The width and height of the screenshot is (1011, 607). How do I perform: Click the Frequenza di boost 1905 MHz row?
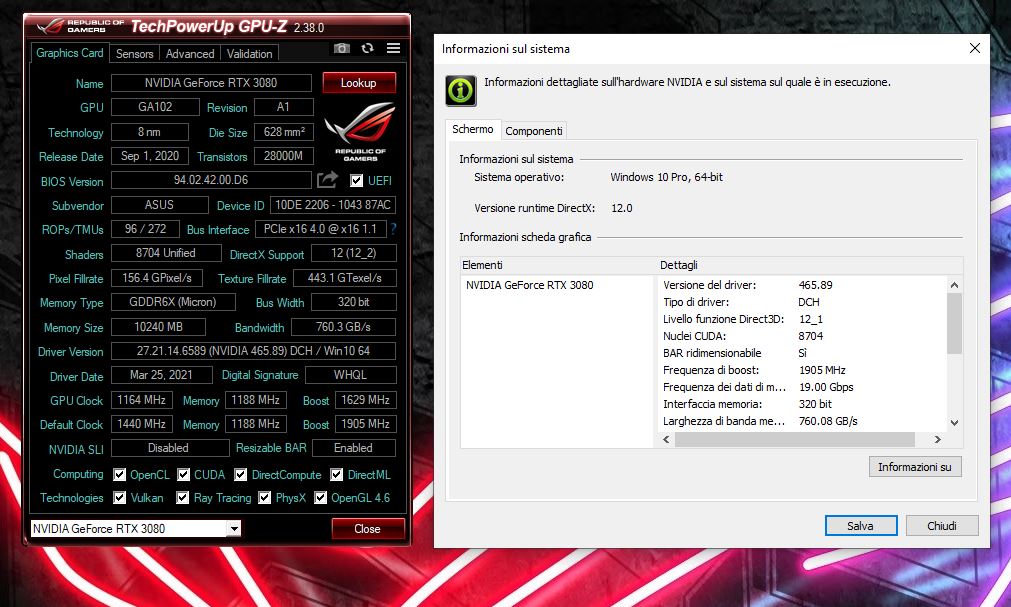pyautogui.click(x=803, y=370)
